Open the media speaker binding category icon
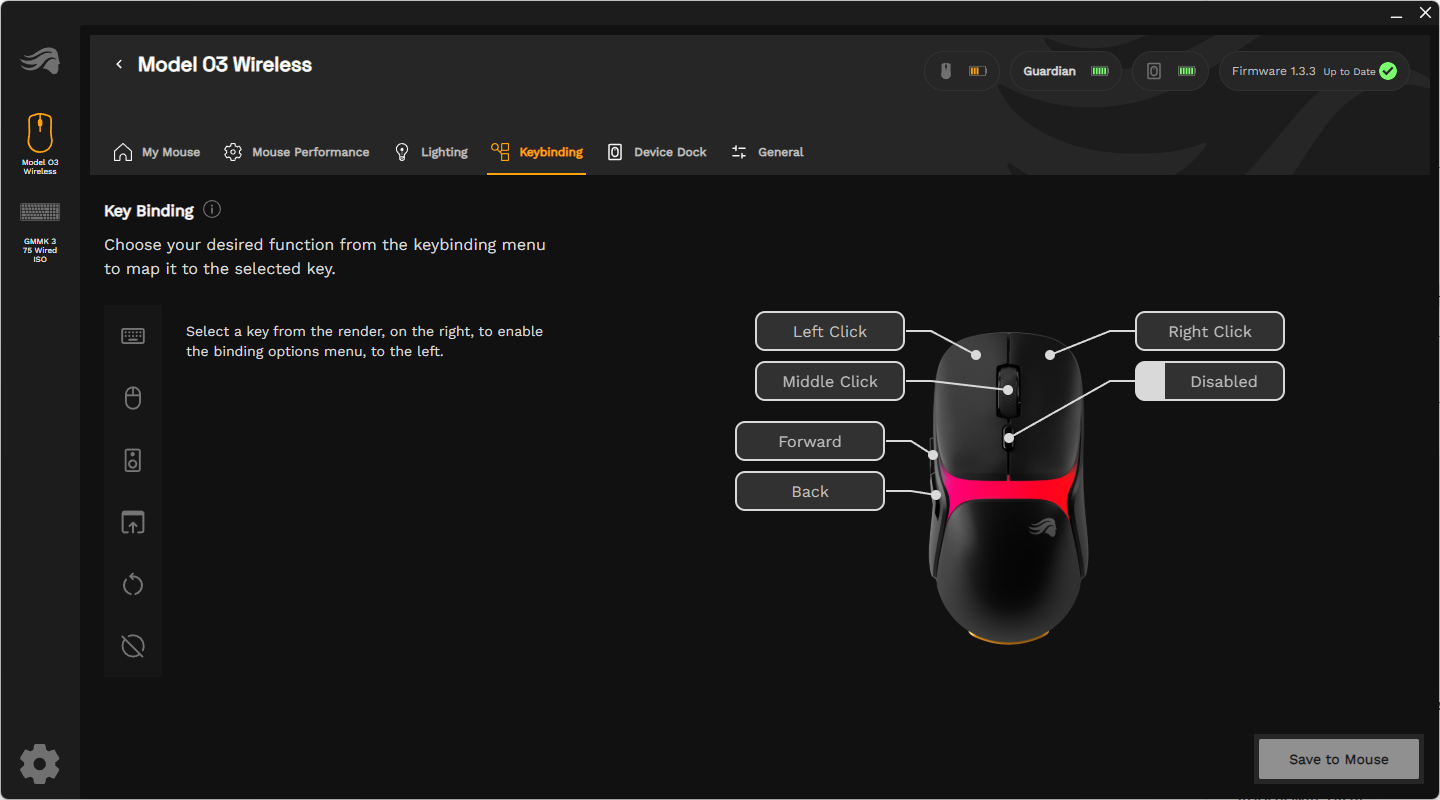This screenshot has width=1440, height=800. click(133, 460)
